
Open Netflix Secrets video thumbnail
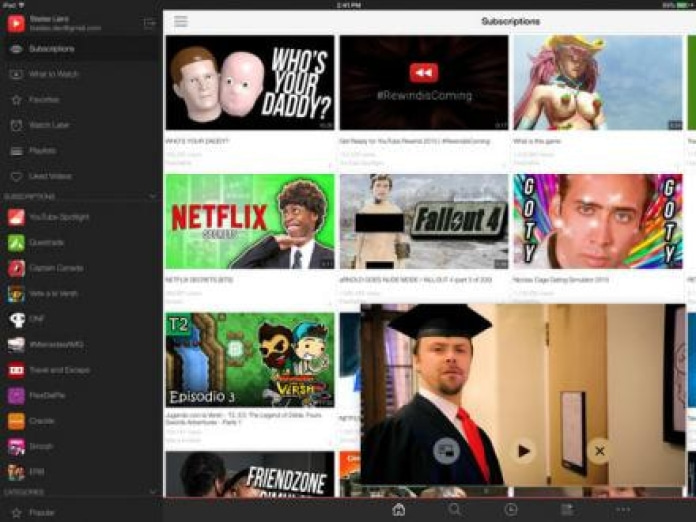[250, 221]
